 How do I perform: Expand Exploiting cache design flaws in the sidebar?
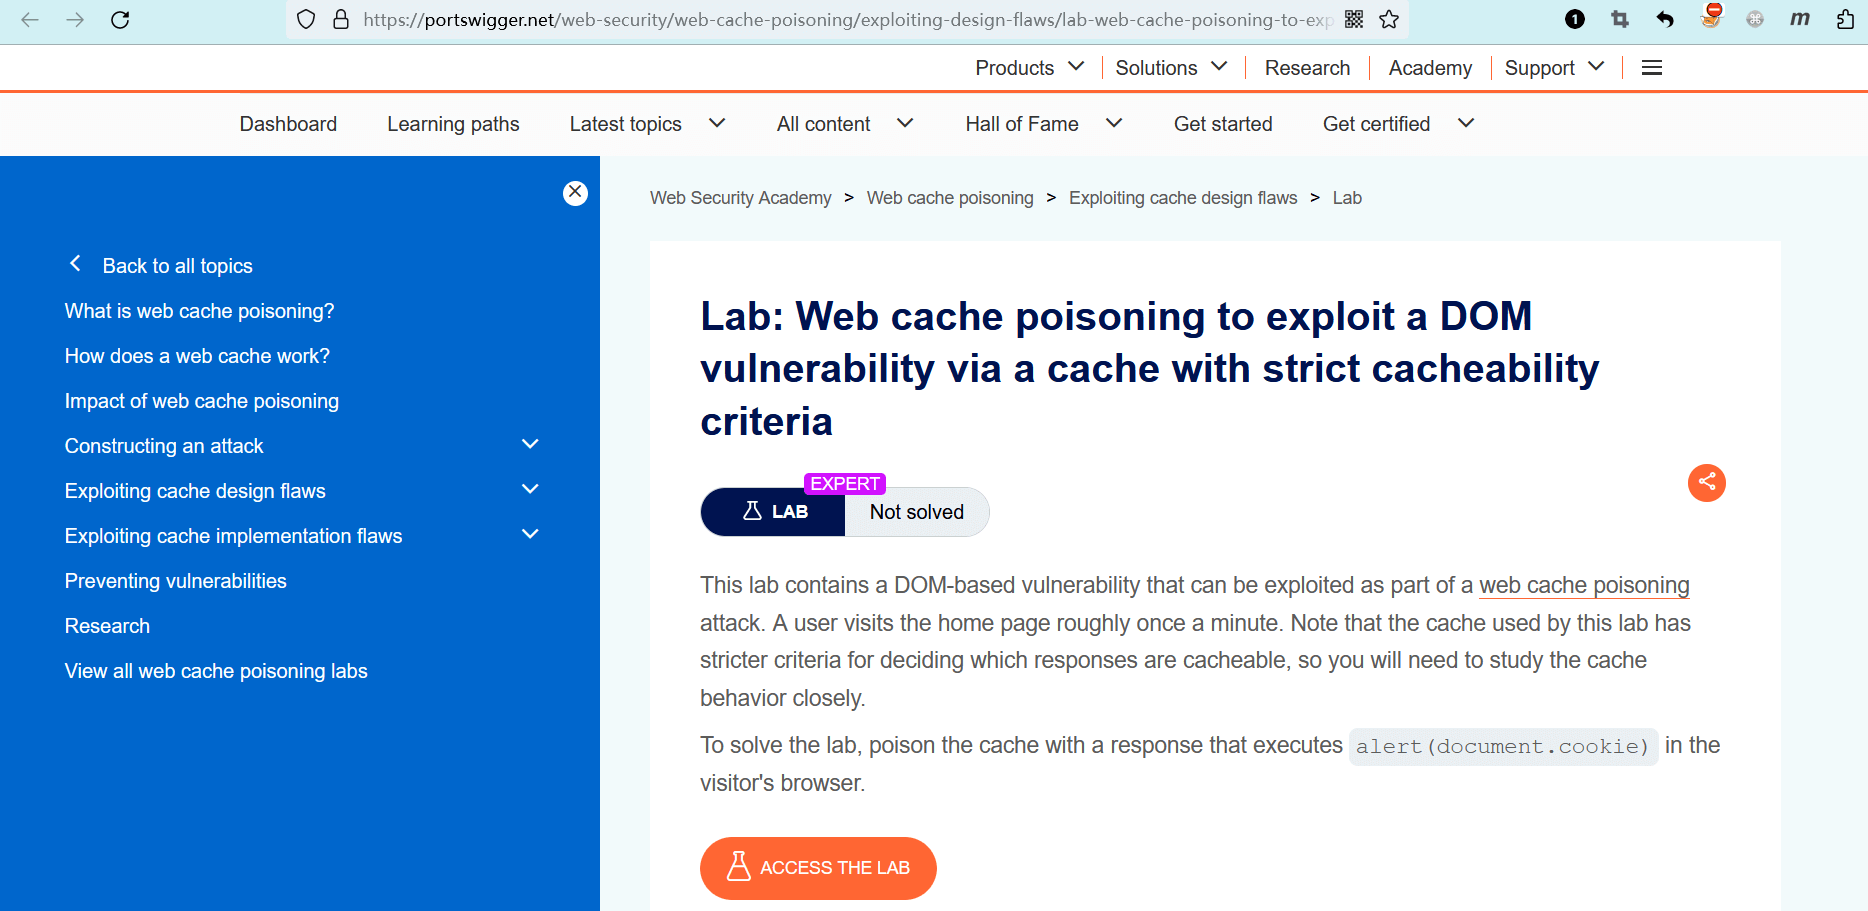(x=530, y=490)
